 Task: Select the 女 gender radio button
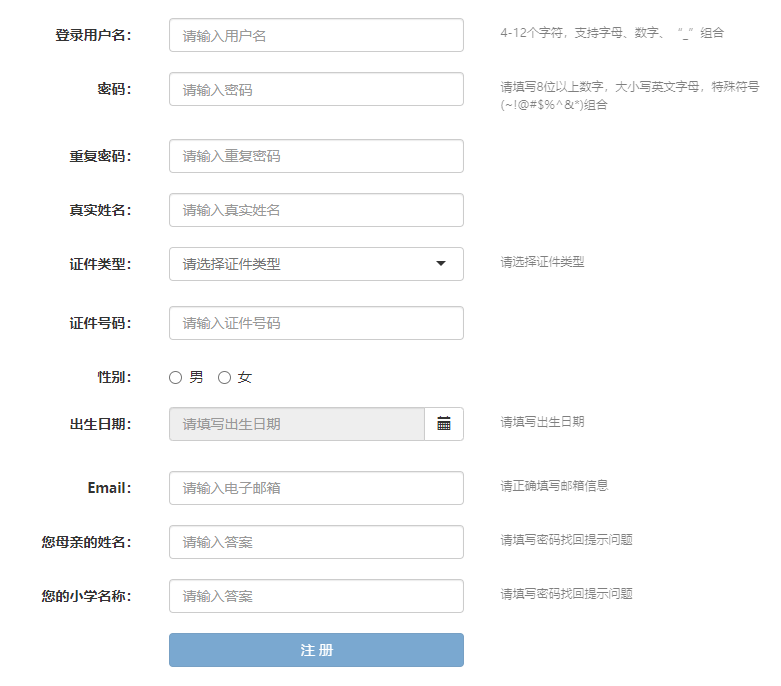pos(225,378)
